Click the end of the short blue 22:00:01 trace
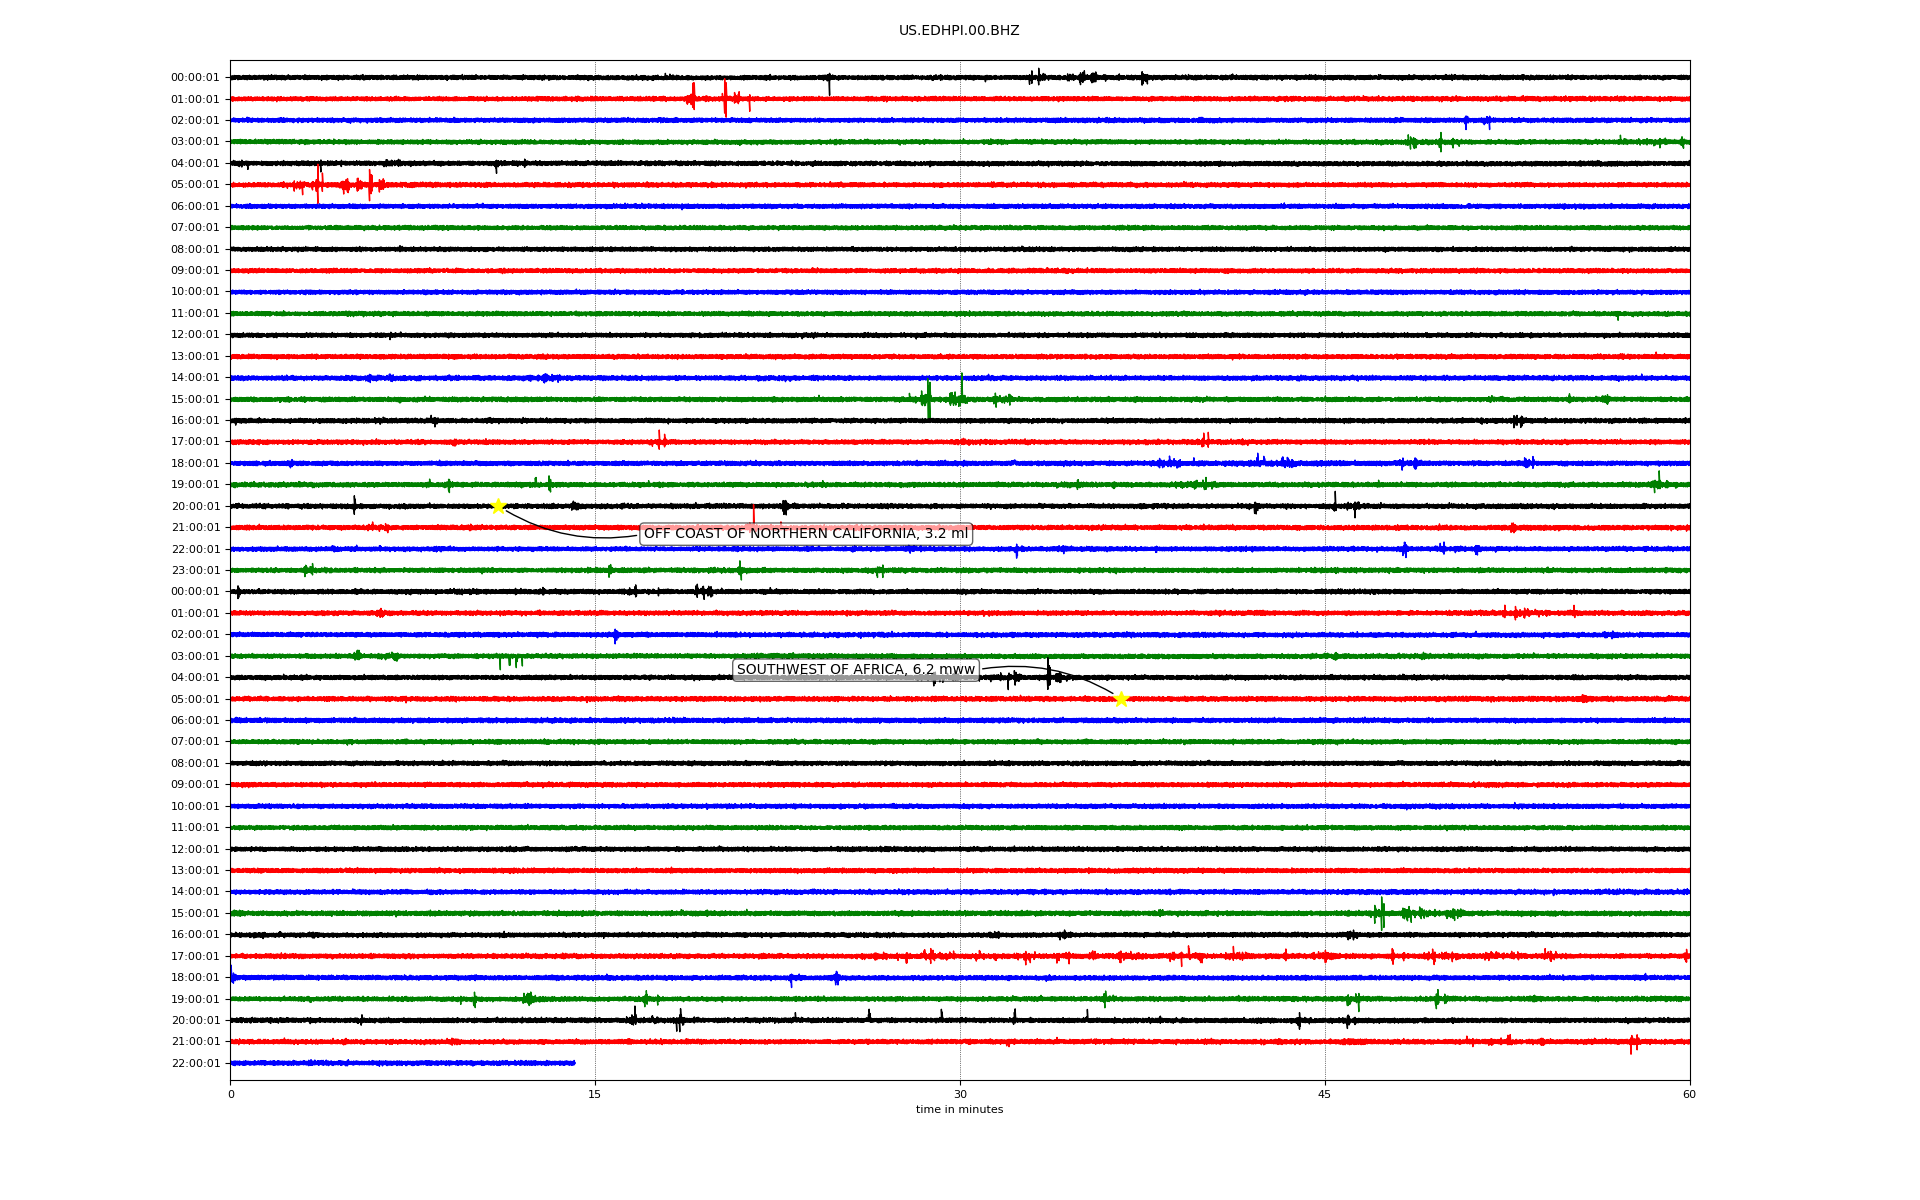The image size is (1920, 1200). pyautogui.click(x=574, y=1063)
